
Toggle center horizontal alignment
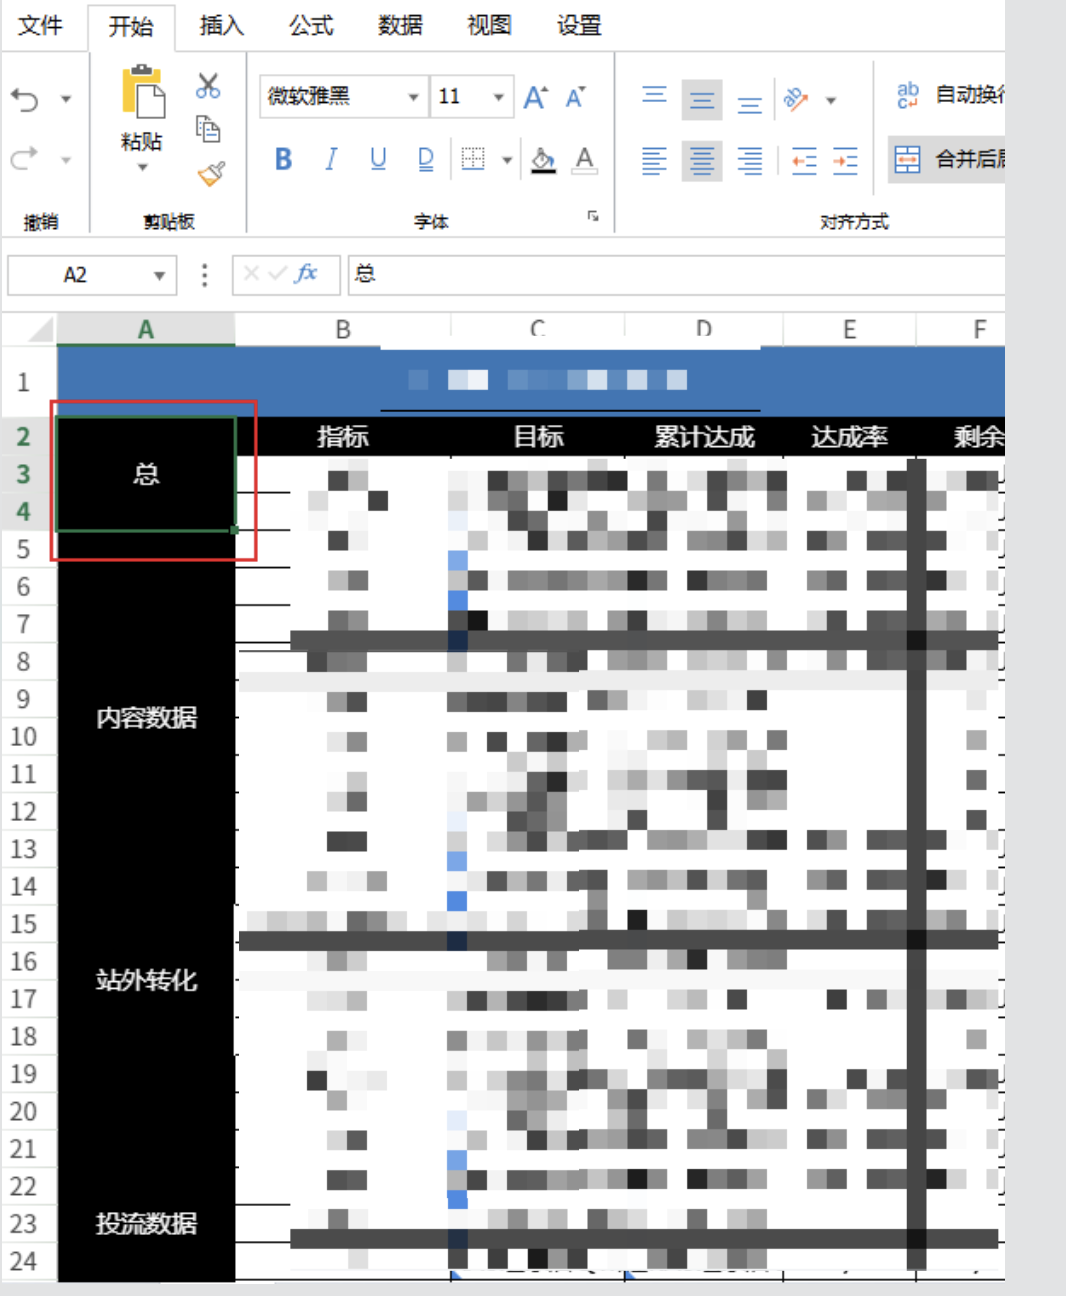point(701,160)
